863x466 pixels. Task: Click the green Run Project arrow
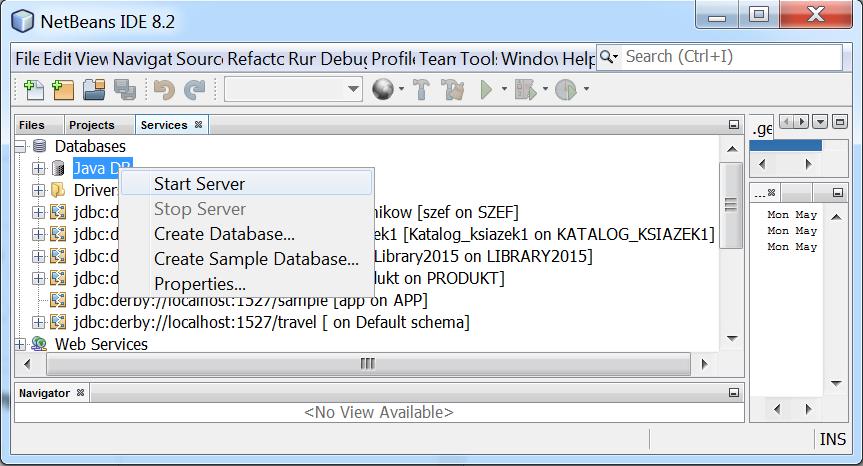[486, 89]
